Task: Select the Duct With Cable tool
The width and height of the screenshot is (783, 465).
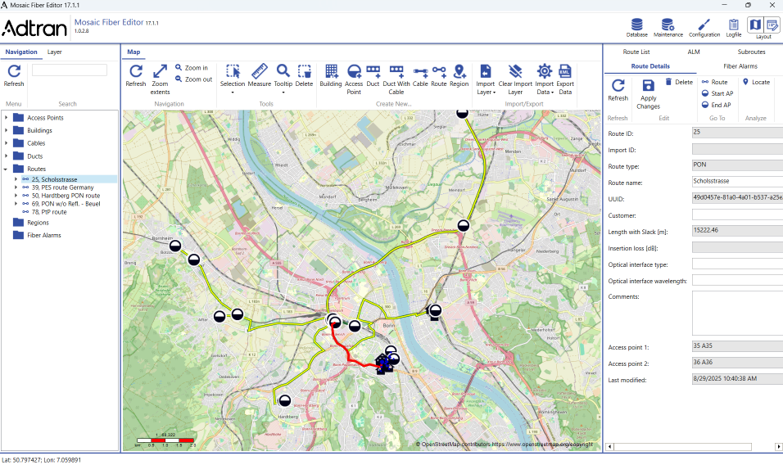Action: tap(396, 79)
